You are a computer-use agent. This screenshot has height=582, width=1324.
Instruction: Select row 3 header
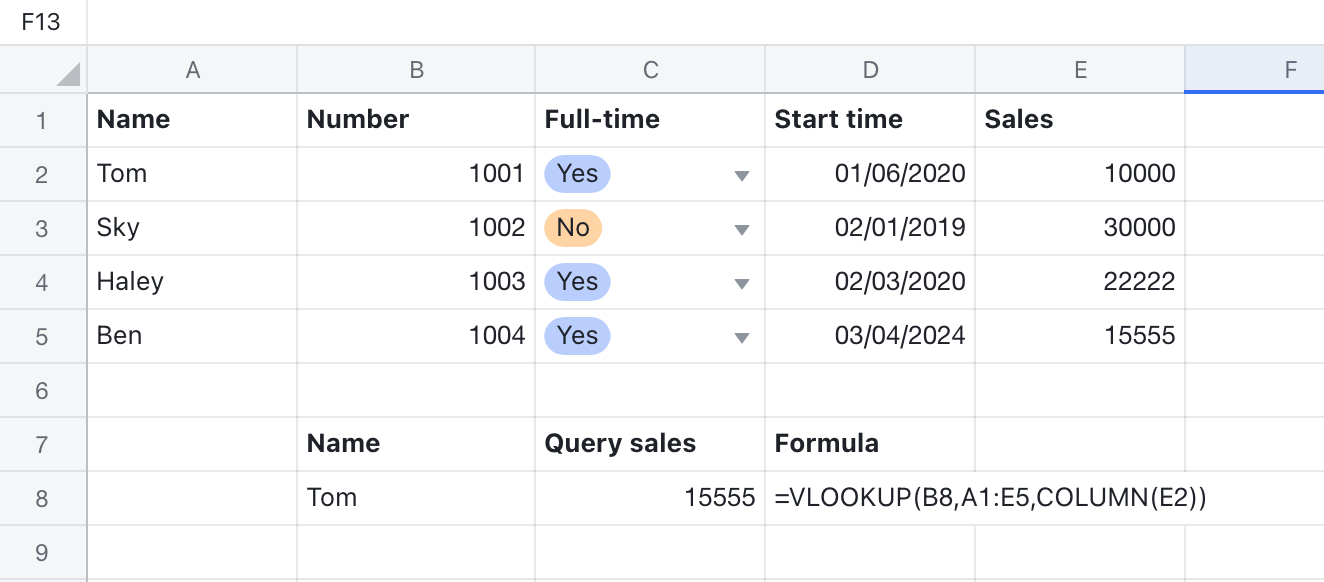43,227
